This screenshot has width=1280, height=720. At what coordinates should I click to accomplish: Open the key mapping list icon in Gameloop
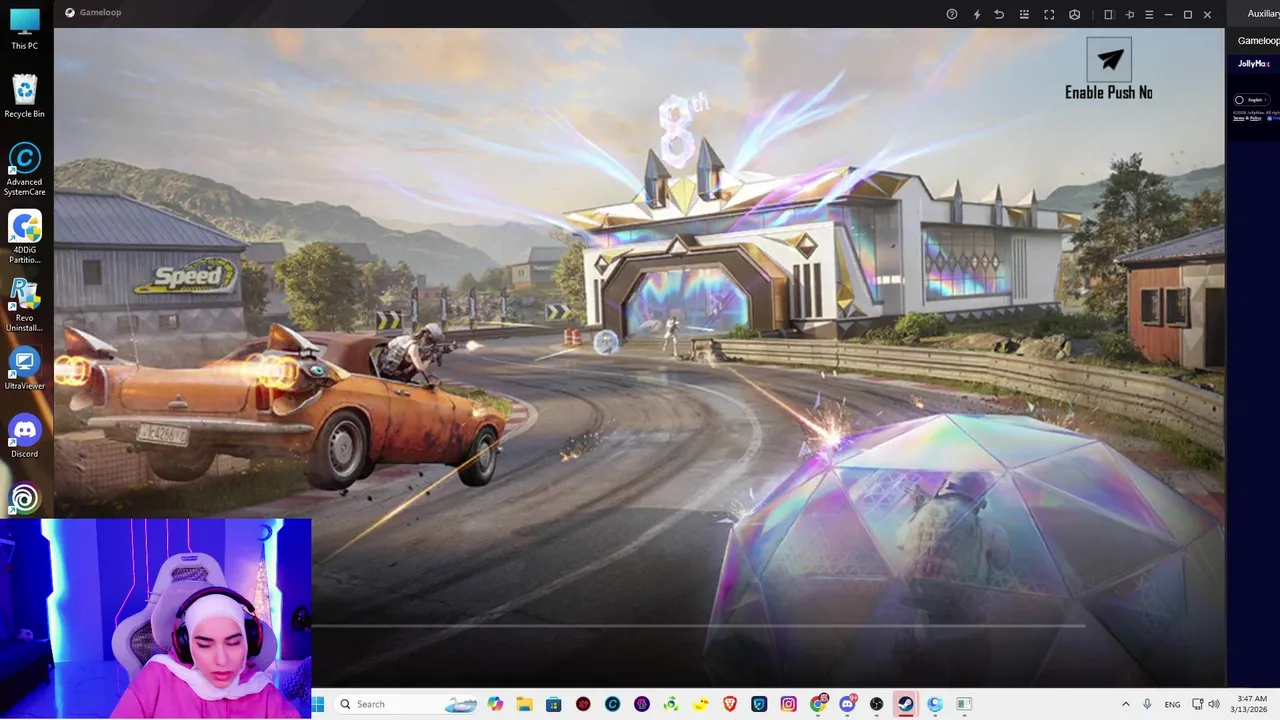1024,14
